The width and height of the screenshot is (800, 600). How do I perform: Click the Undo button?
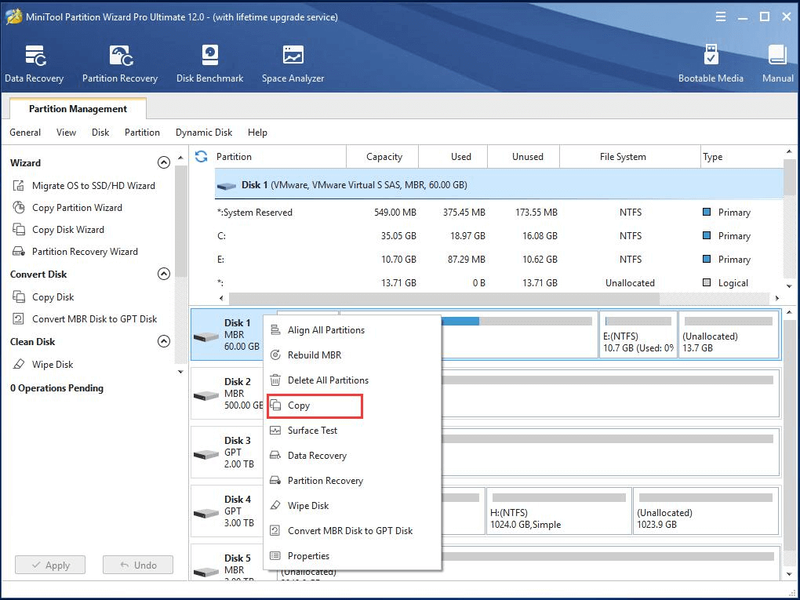138,565
